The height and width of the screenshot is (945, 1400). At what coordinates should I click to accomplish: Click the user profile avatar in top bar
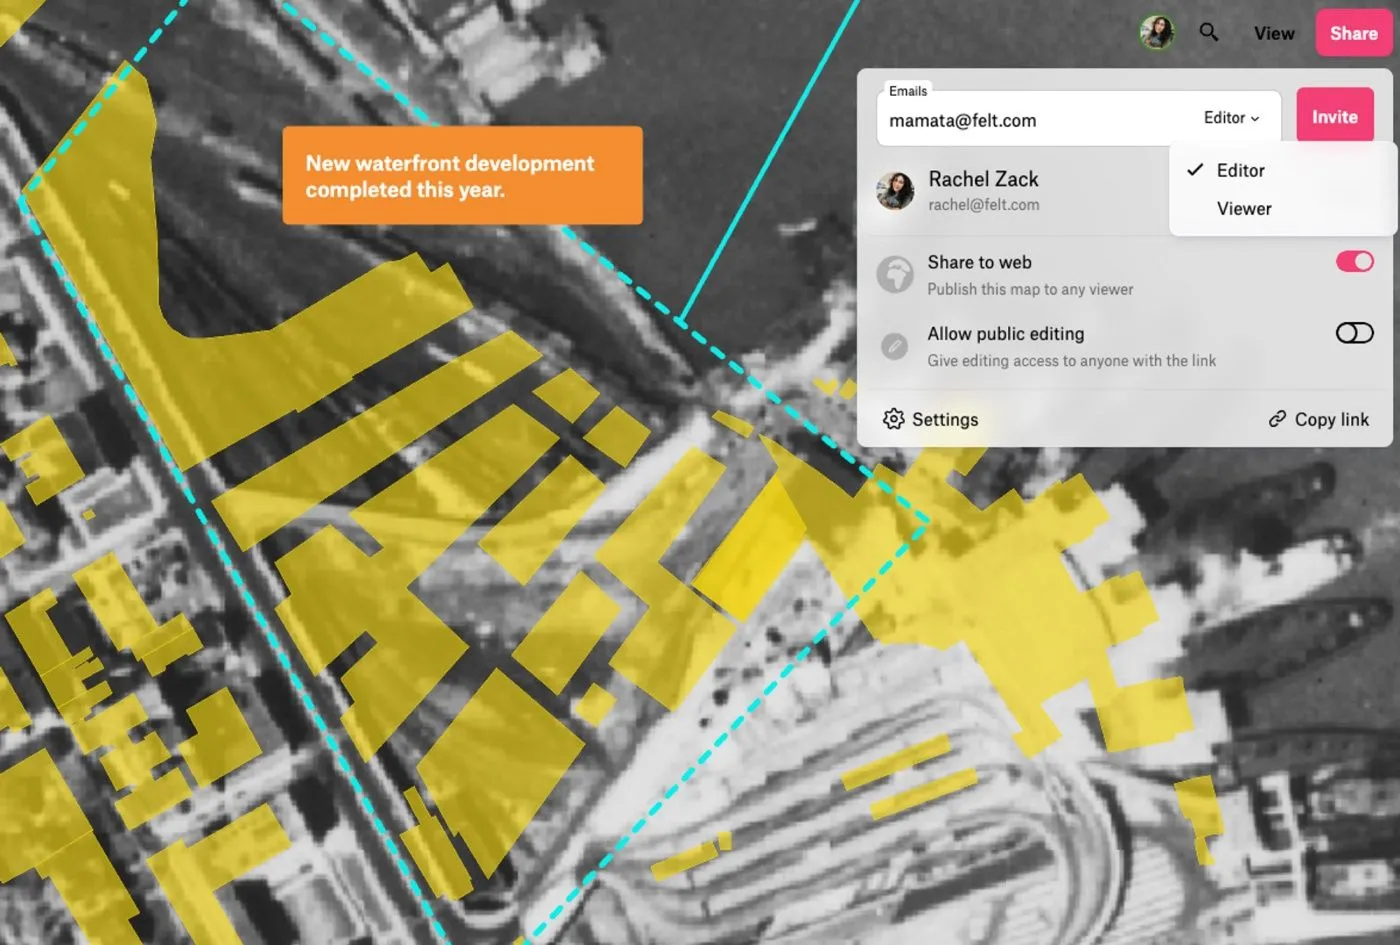[x=1157, y=32]
